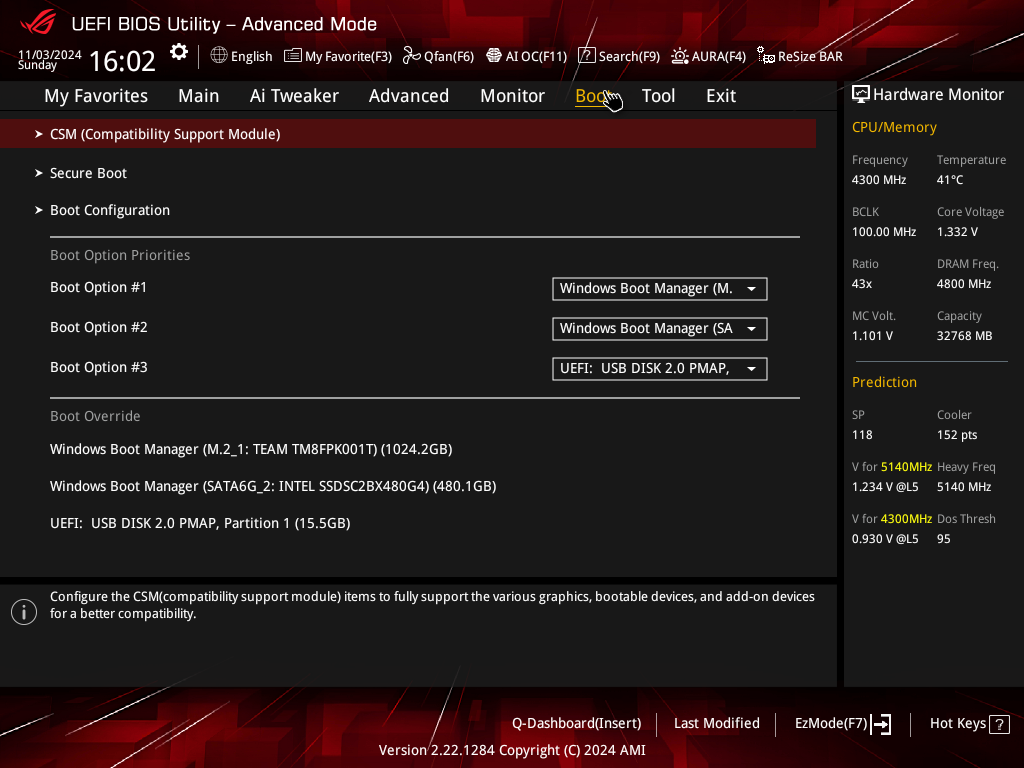Viewport: 1024px width, 768px height.
Task: Click the 0.930 V @L5 value
Action: pos(885,539)
